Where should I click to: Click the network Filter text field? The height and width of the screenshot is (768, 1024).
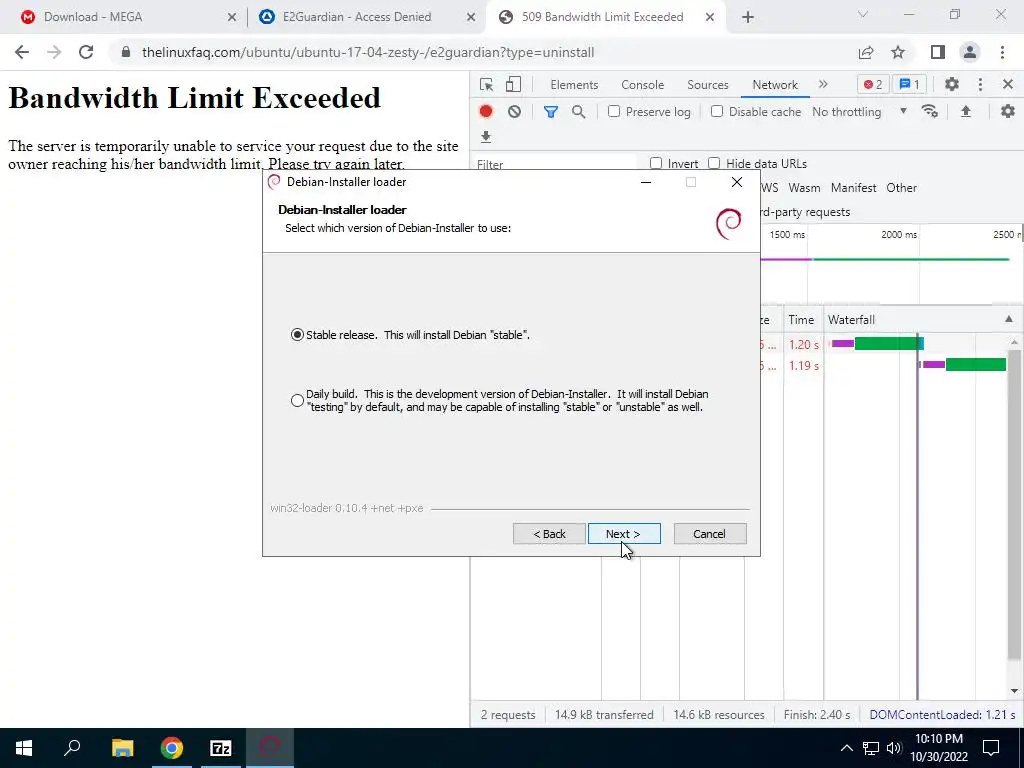pyautogui.click(x=554, y=164)
